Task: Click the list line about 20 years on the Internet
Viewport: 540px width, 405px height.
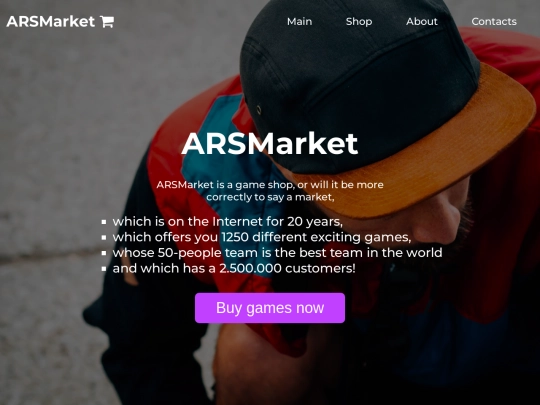Action: click(228, 221)
